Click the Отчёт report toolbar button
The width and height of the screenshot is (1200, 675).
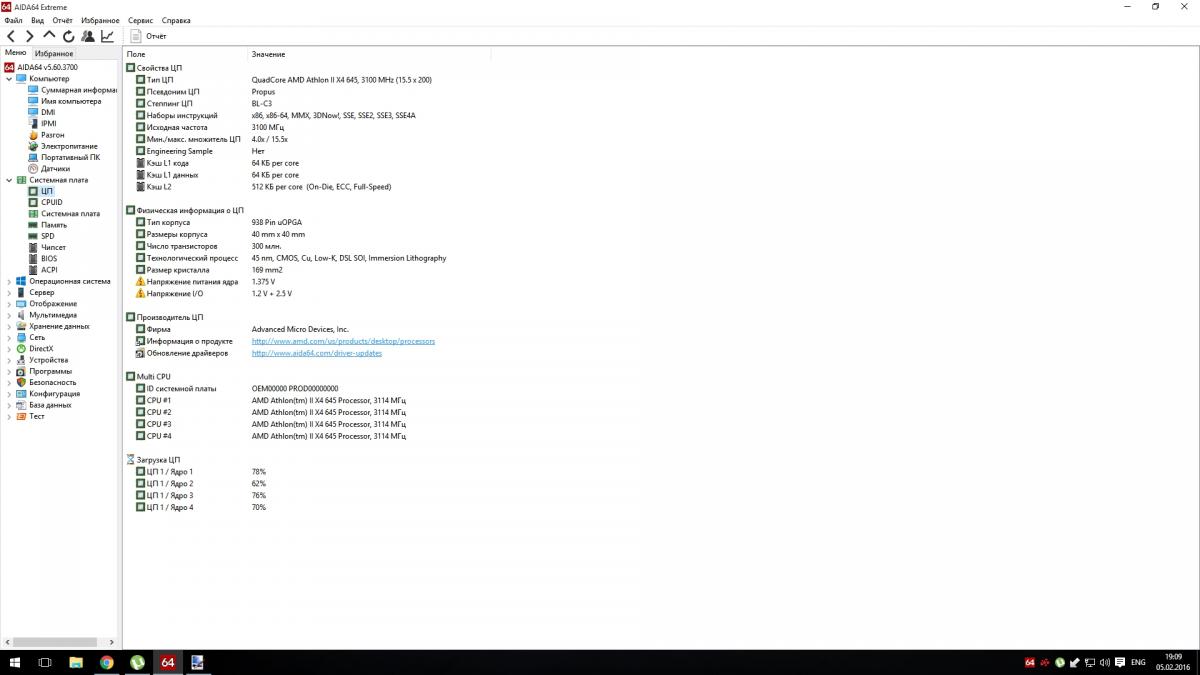point(149,36)
